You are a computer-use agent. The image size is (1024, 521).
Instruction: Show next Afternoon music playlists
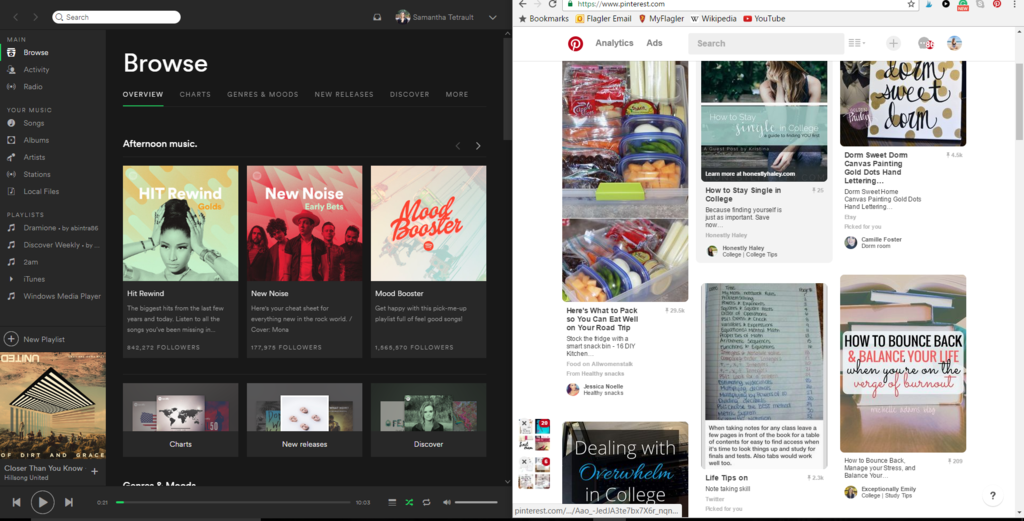pyautogui.click(x=478, y=146)
